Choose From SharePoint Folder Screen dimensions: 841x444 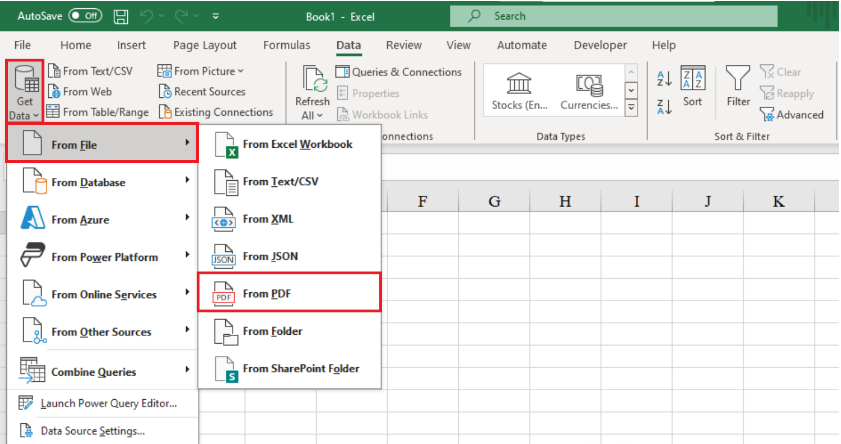pyautogui.click(x=290, y=369)
